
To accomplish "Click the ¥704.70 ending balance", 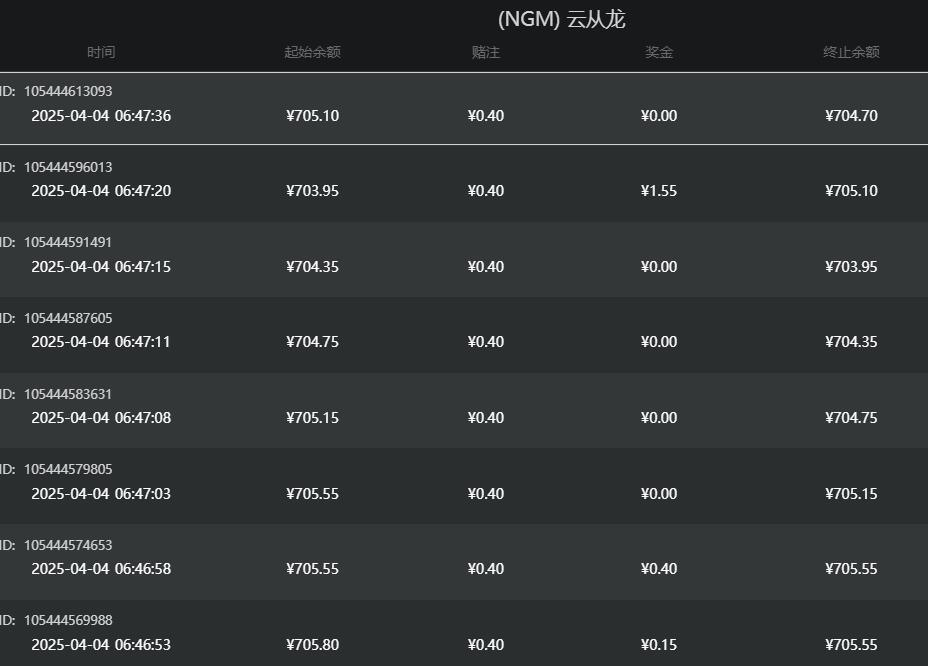I will [851, 116].
